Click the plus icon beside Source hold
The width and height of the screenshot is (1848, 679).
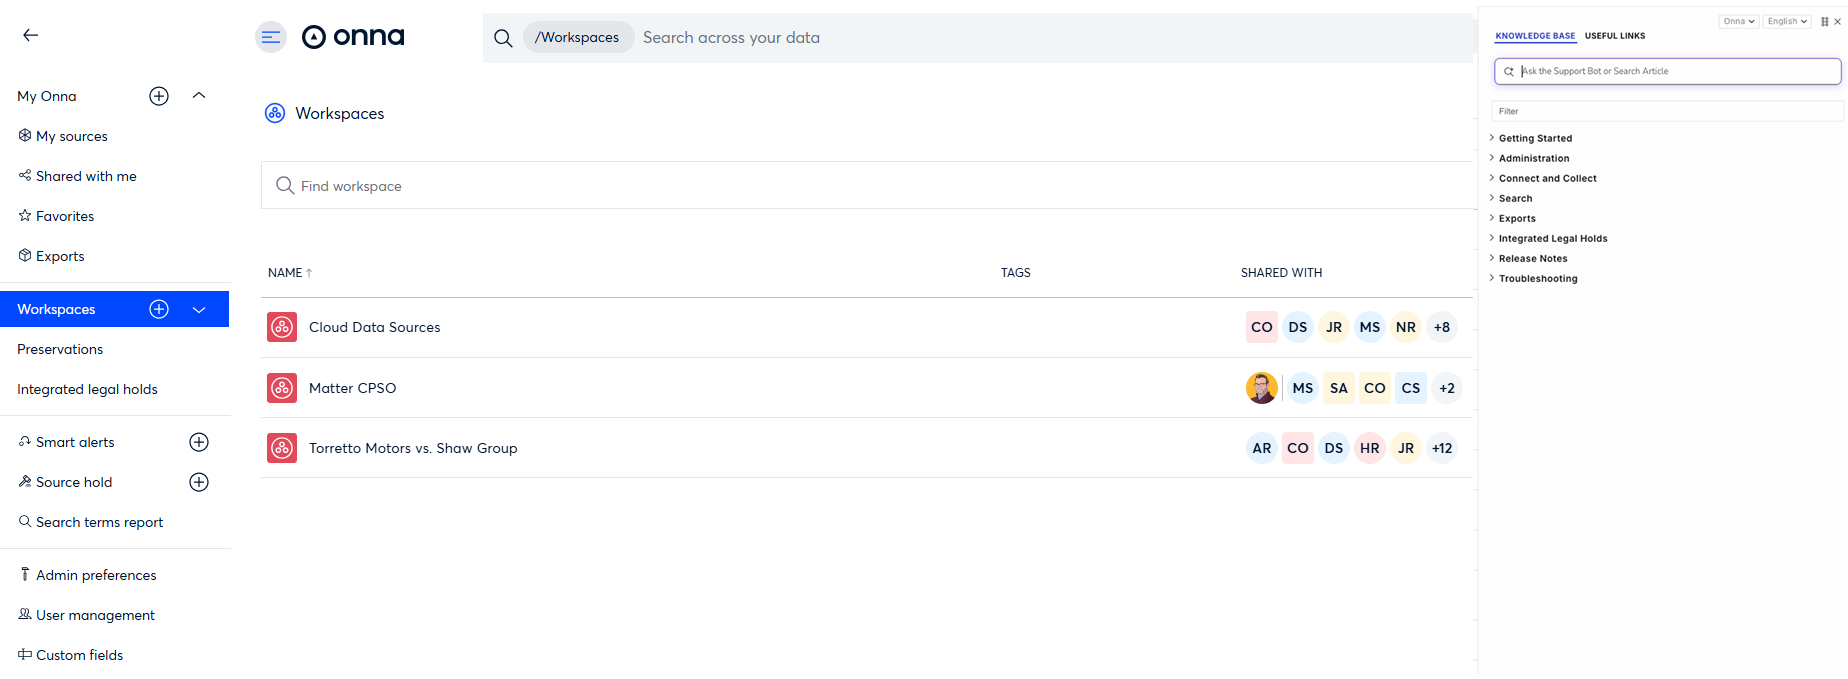point(199,482)
